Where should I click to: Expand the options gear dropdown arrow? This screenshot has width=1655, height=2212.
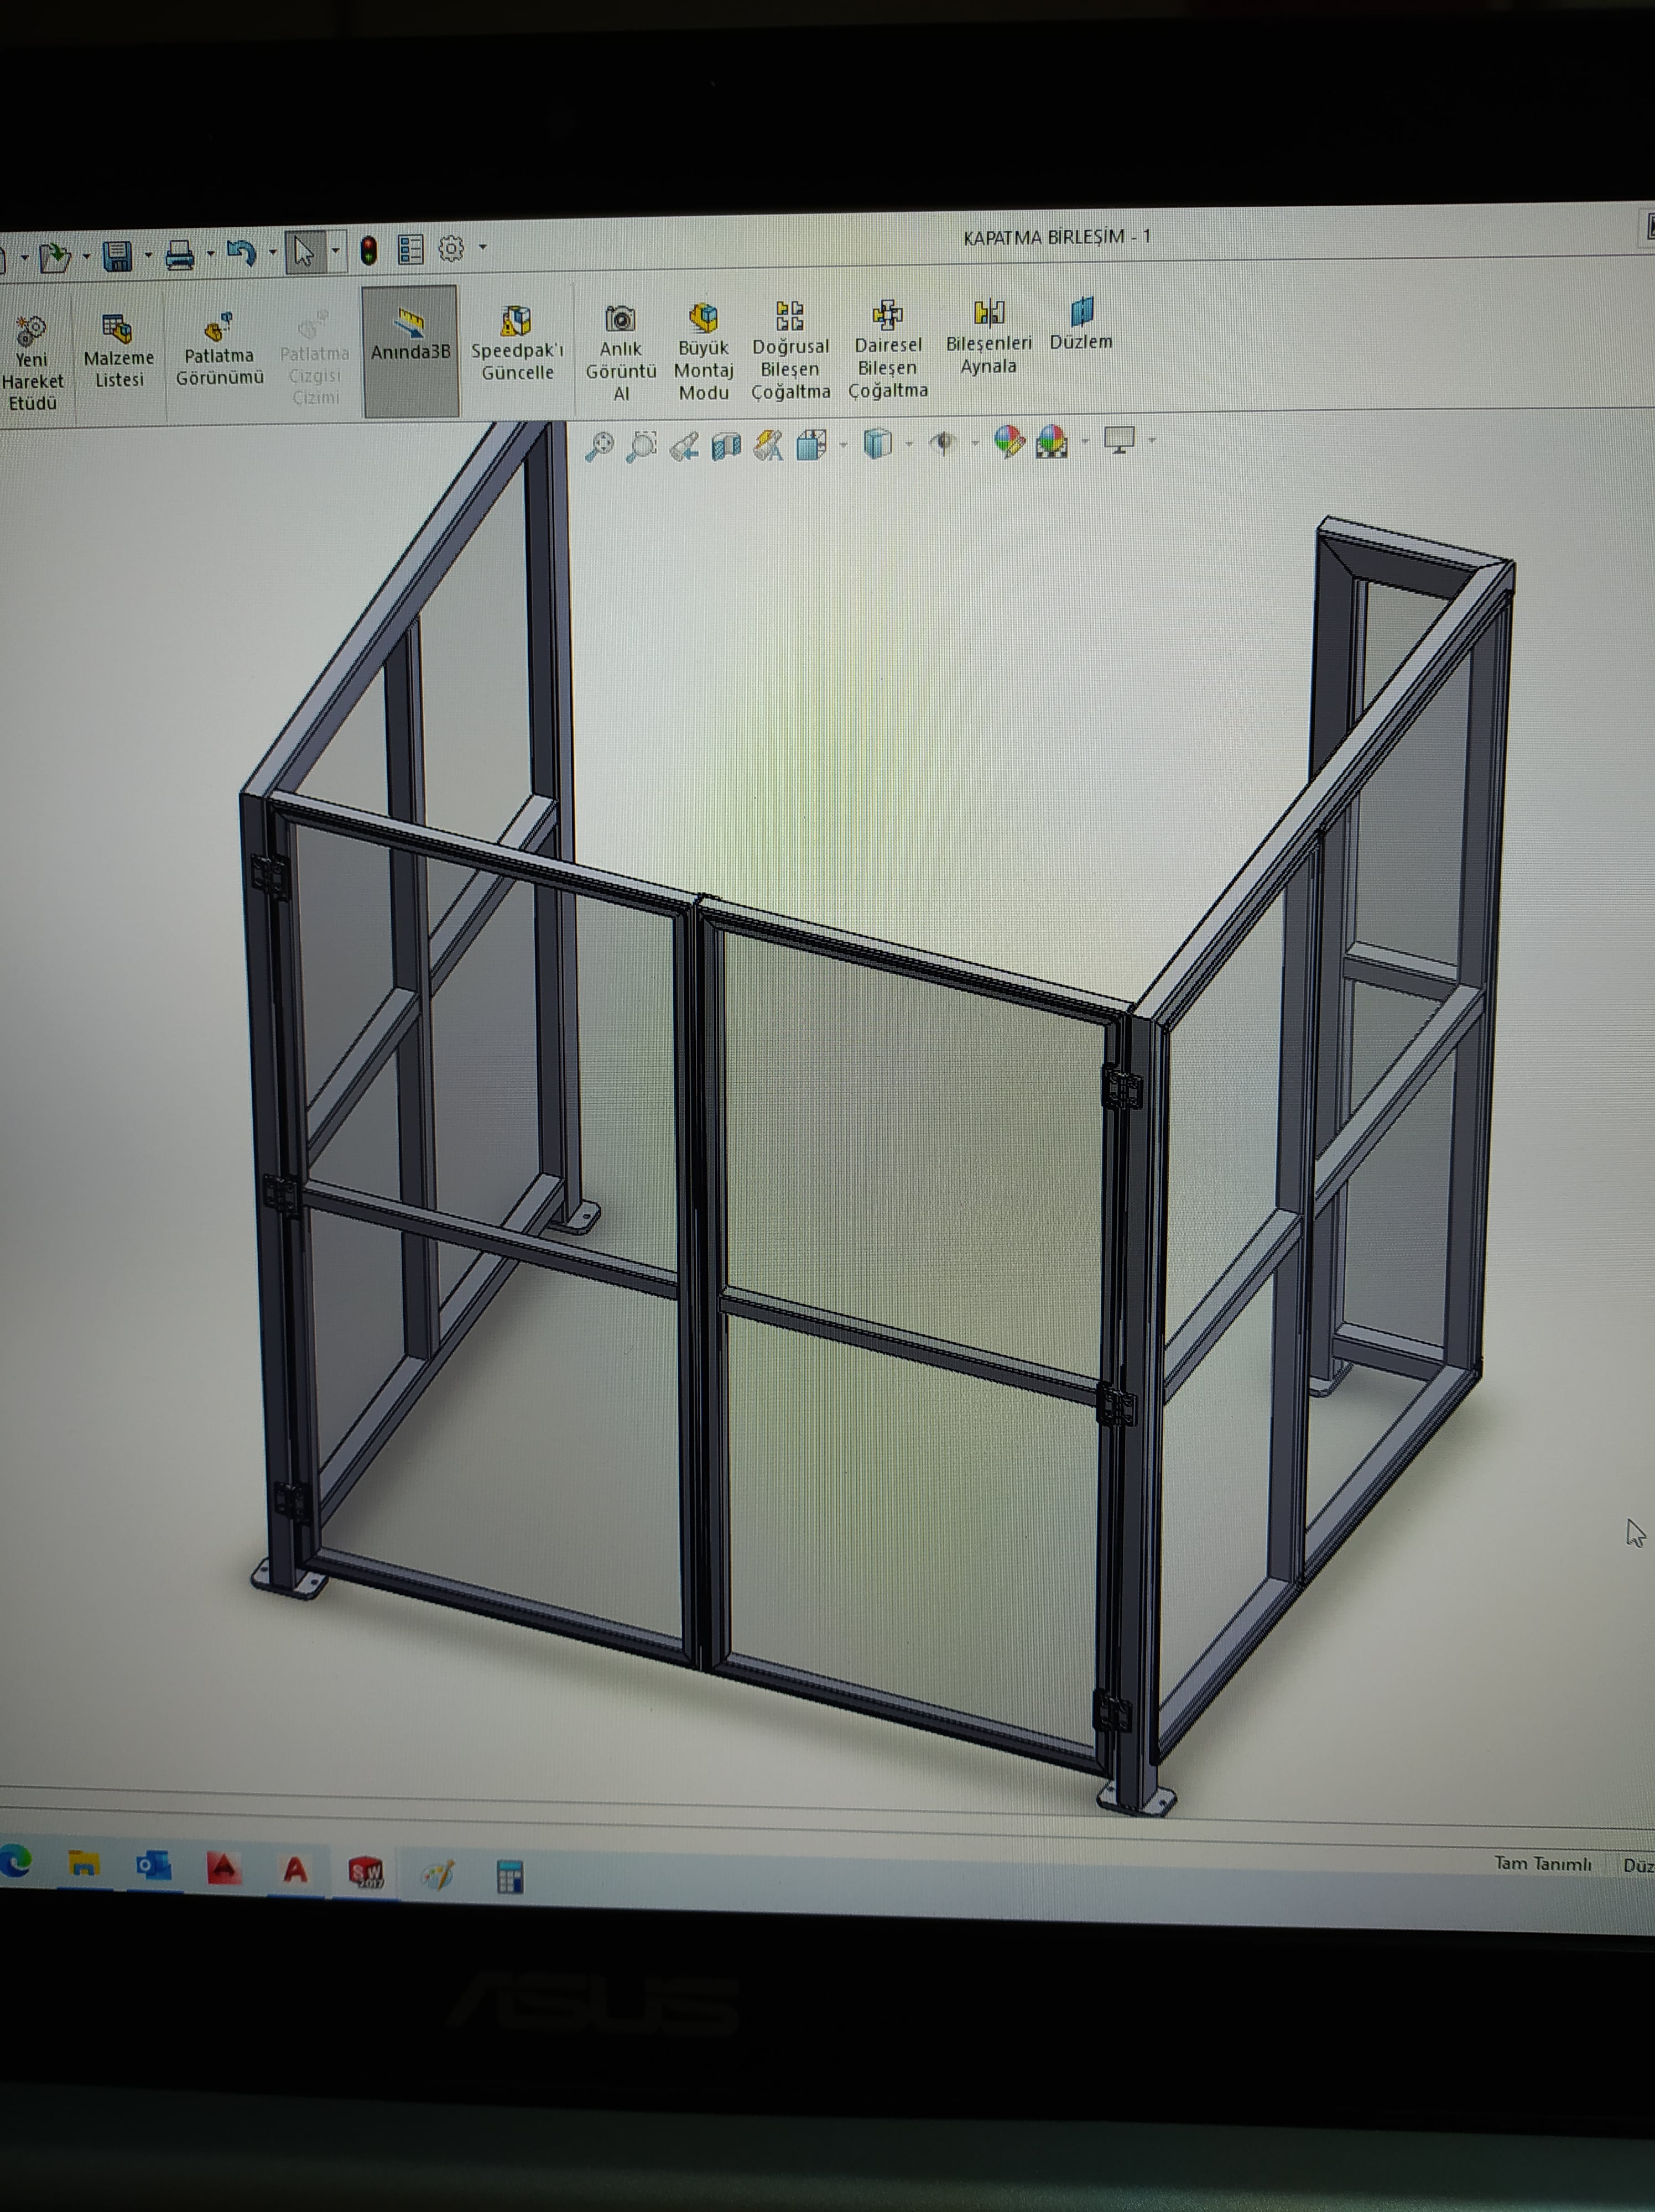coord(482,246)
